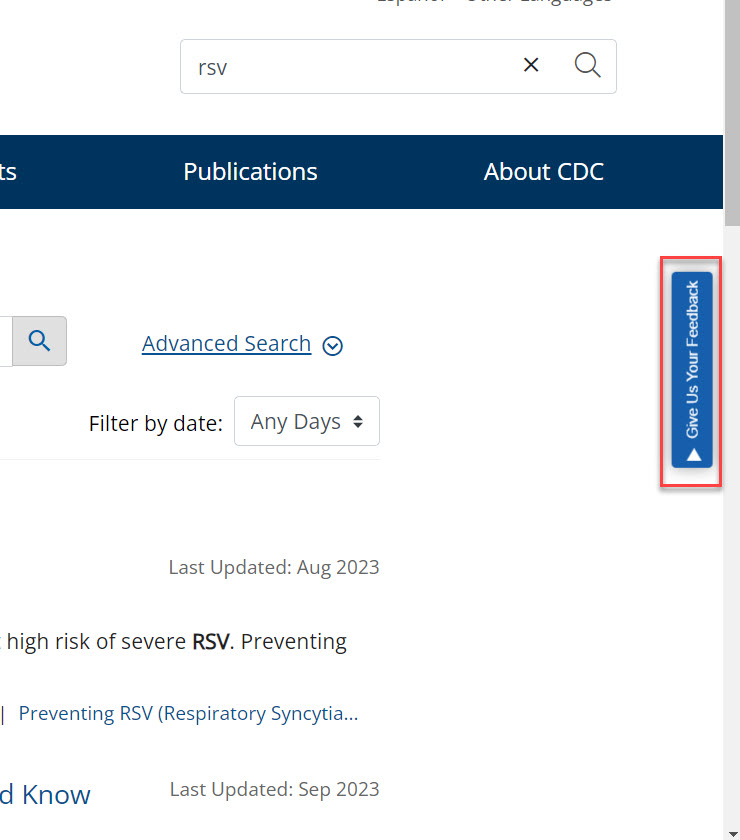Clear the rsv search text with the X icon

(x=530, y=65)
